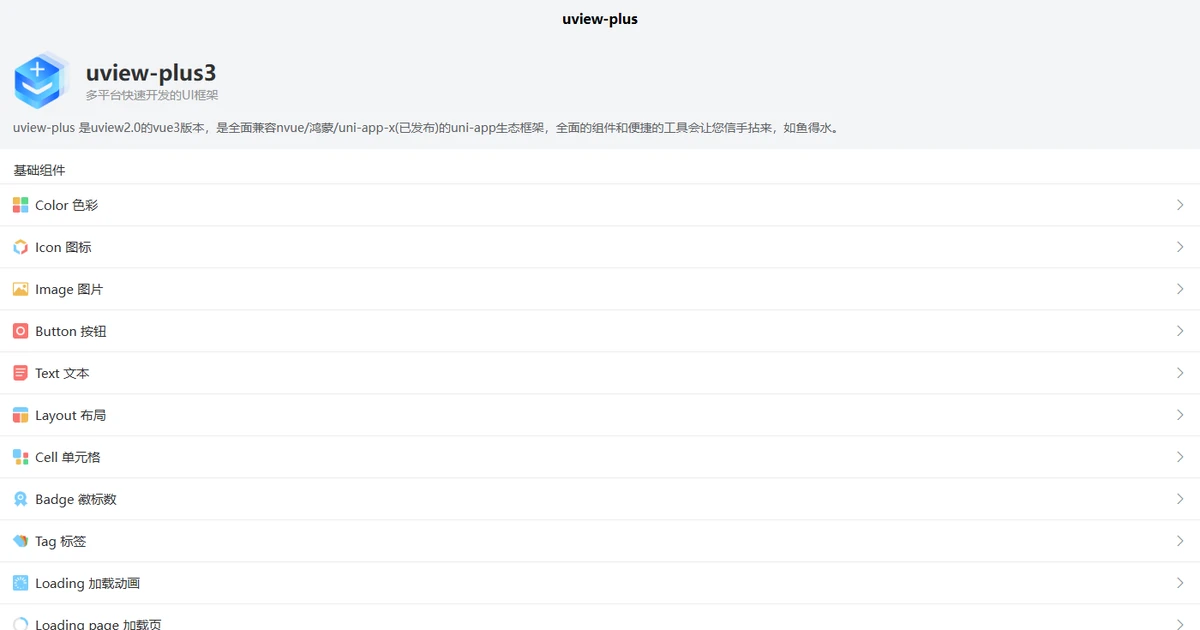Open Tag 标签 via its right chevron
The image size is (1200, 630).
[1180, 541]
